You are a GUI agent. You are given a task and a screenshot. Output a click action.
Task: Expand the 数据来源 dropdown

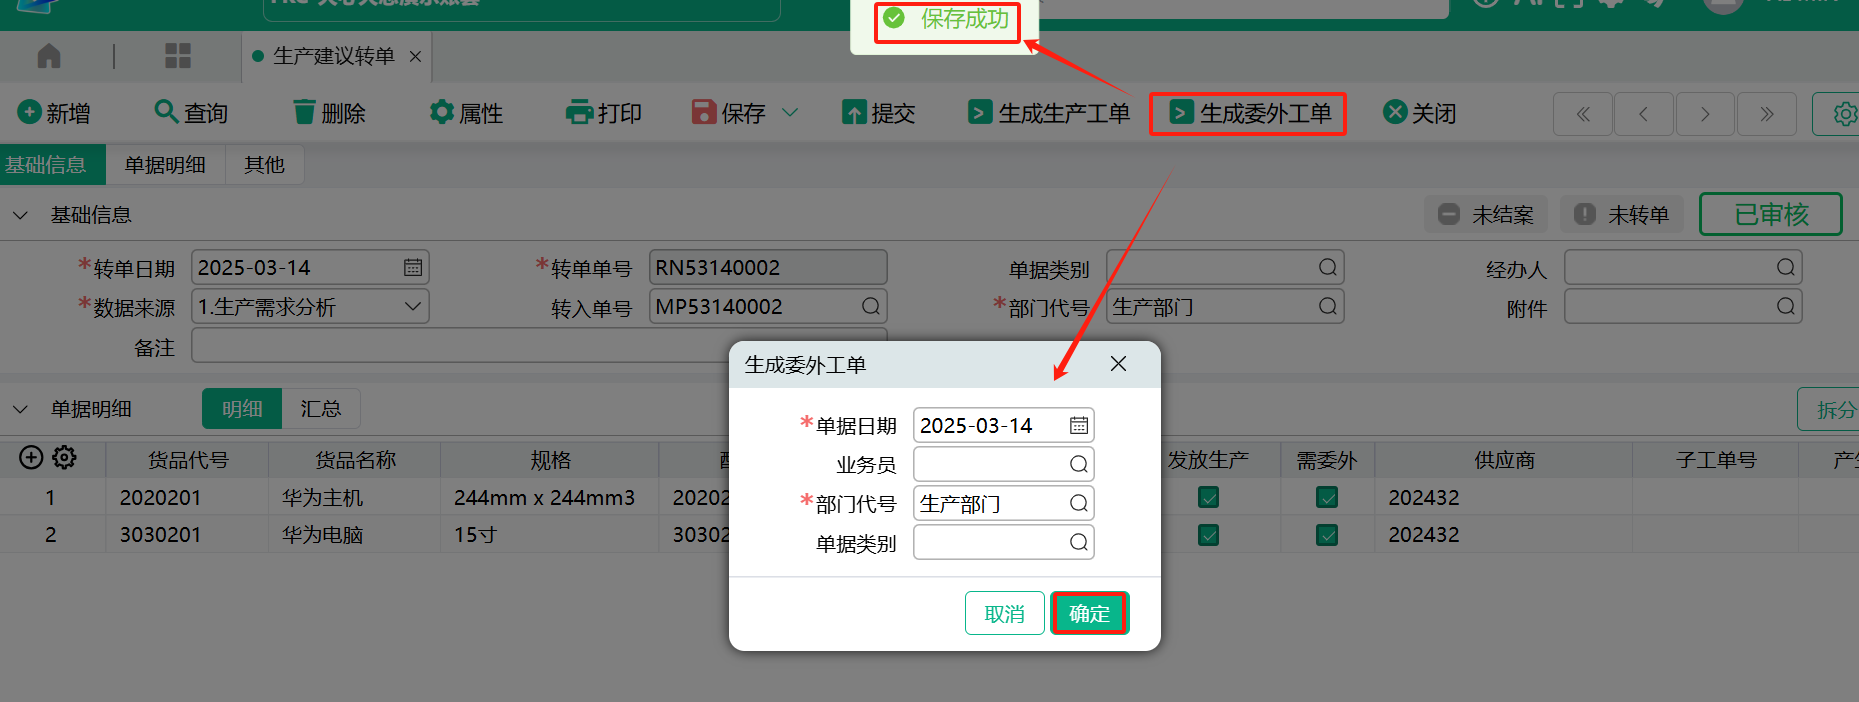412,307
